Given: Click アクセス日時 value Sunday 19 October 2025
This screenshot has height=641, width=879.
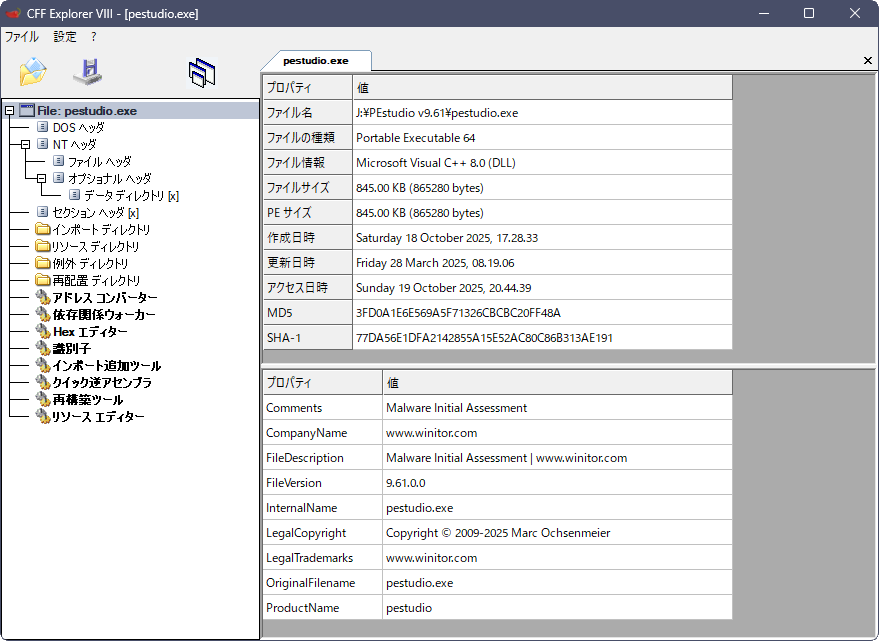Looking at the screenshot, I should pos(543,288).
